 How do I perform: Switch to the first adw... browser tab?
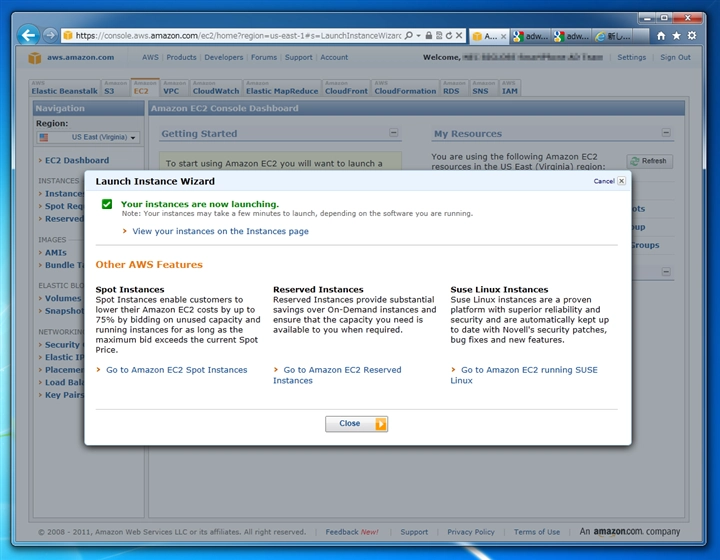pyautogui.click(x=531, y=36)
